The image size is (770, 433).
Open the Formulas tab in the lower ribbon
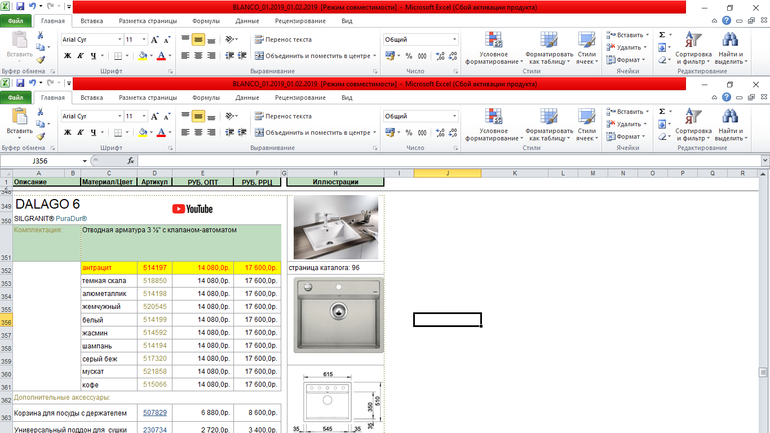tap(206, 98)
